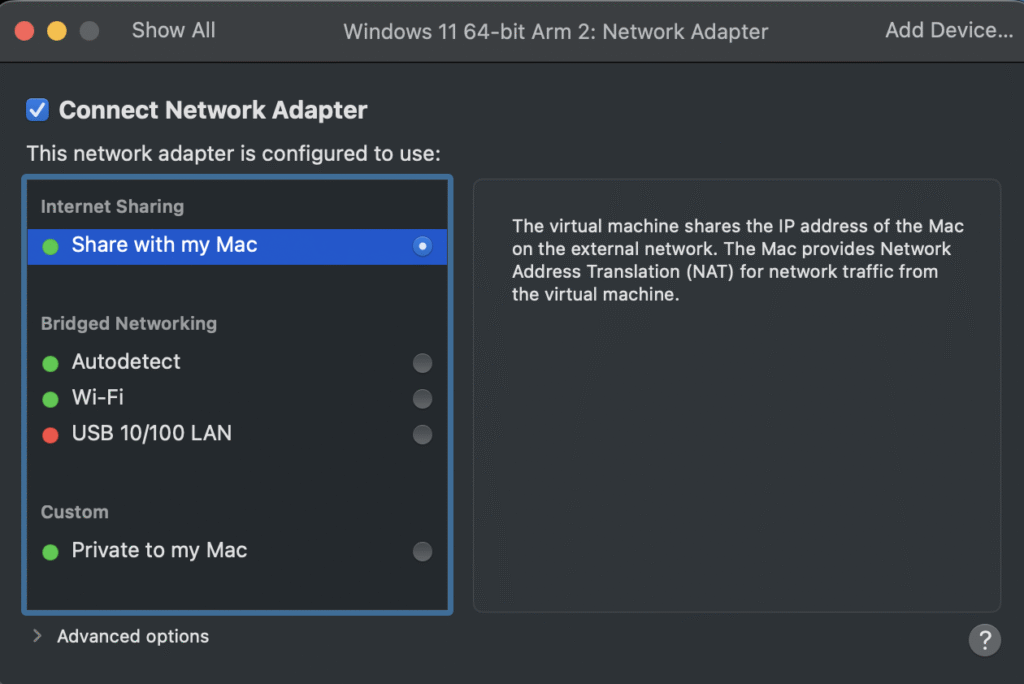Image resolution: width=1024 pixels, height=684 pixels.
Task: Click the window title bar text
Action: point(555,31)
